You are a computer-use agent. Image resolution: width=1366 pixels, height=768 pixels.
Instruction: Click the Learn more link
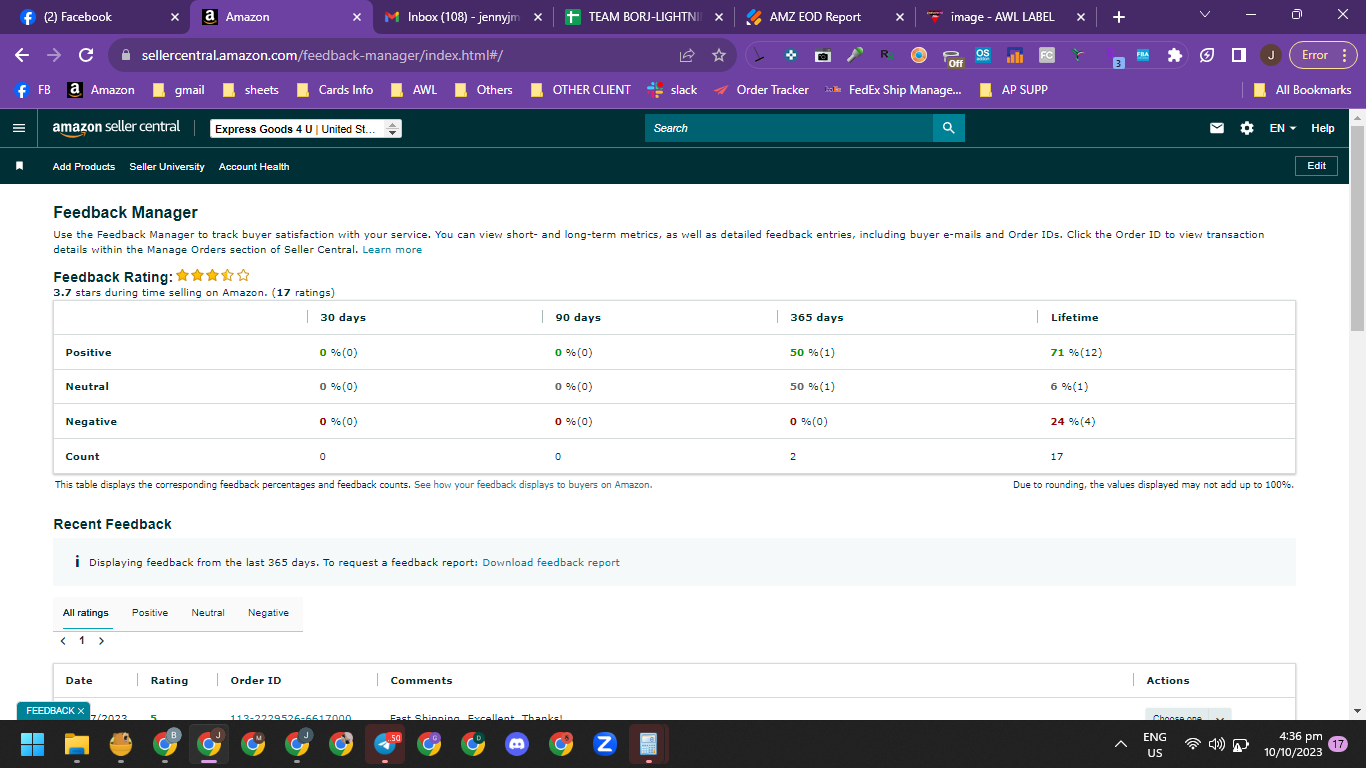(392, 250)
